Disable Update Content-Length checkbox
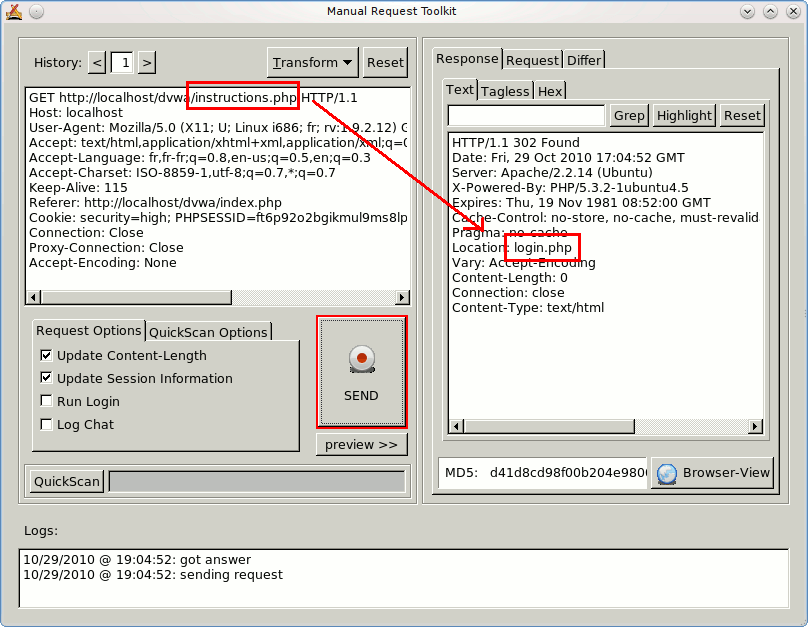The height and width of the screenshot is (627, 808). [x=46, y=355]
